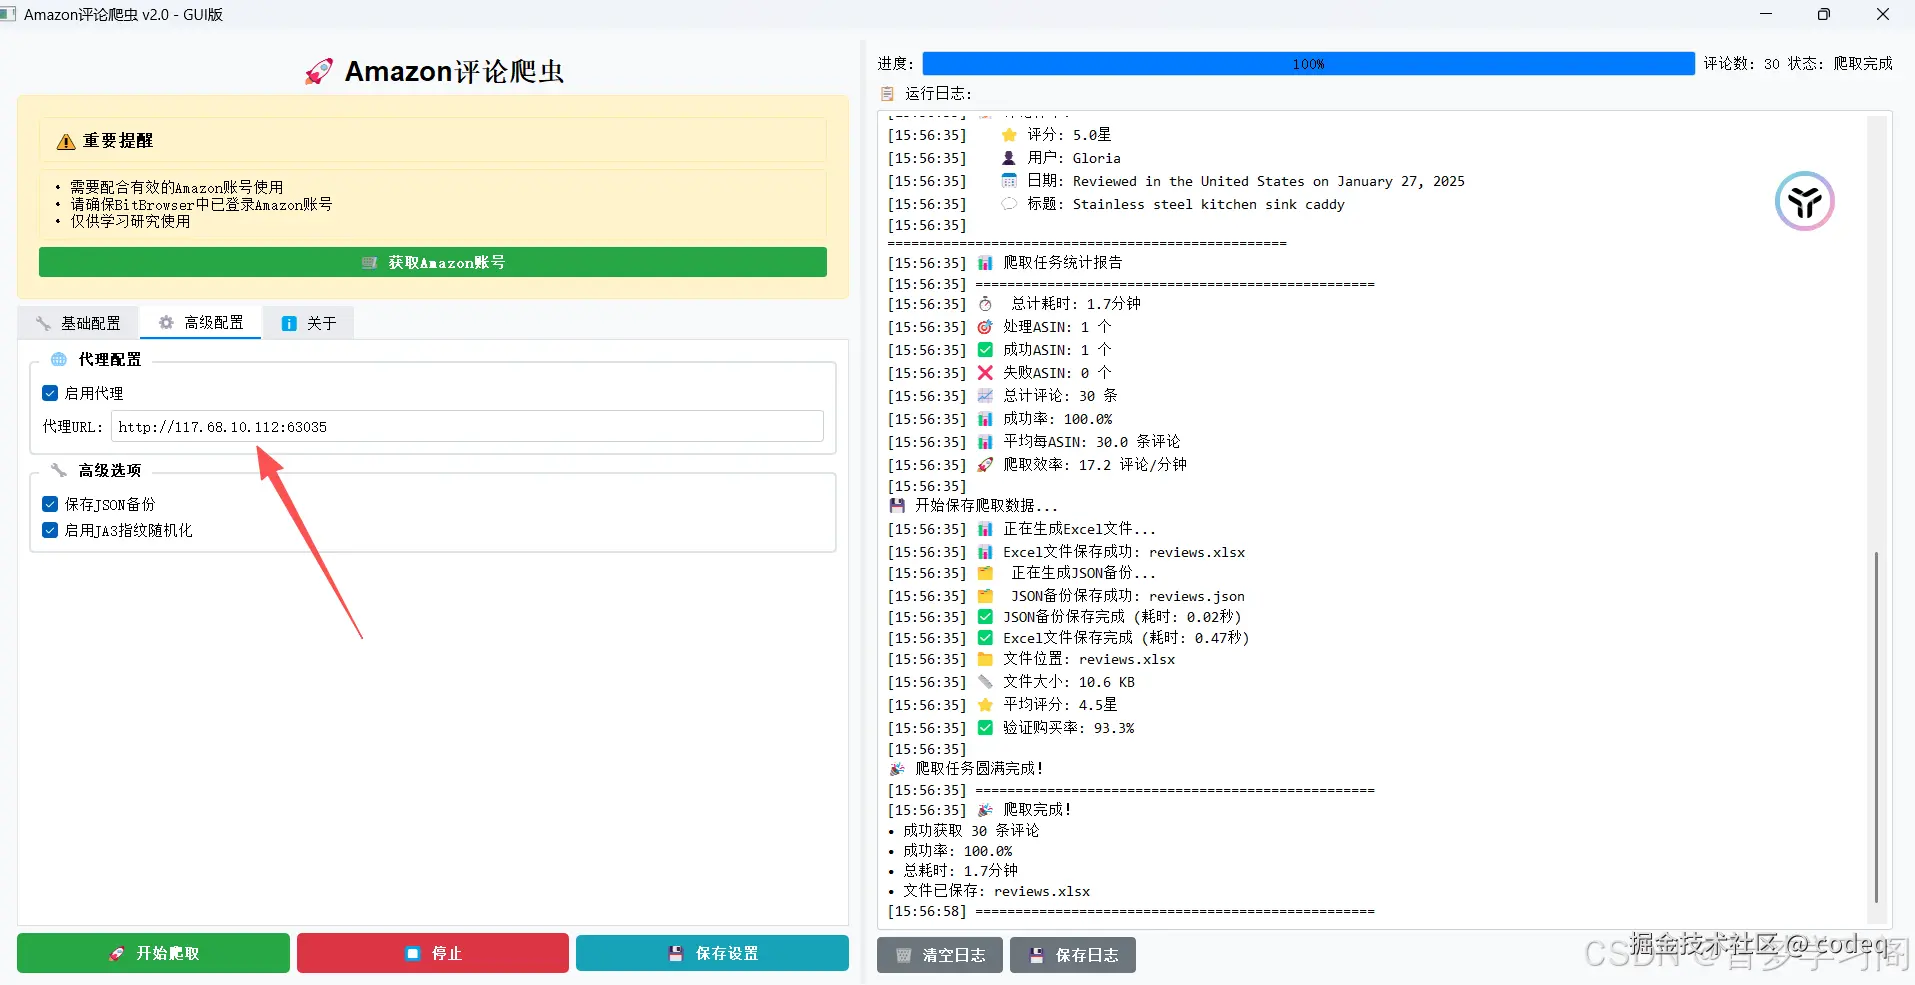This screenshot has width=1915, height=985.
Task: Click the summary bullet '文件已保存: reviews.xlsx'
Action: pos(997,891)
